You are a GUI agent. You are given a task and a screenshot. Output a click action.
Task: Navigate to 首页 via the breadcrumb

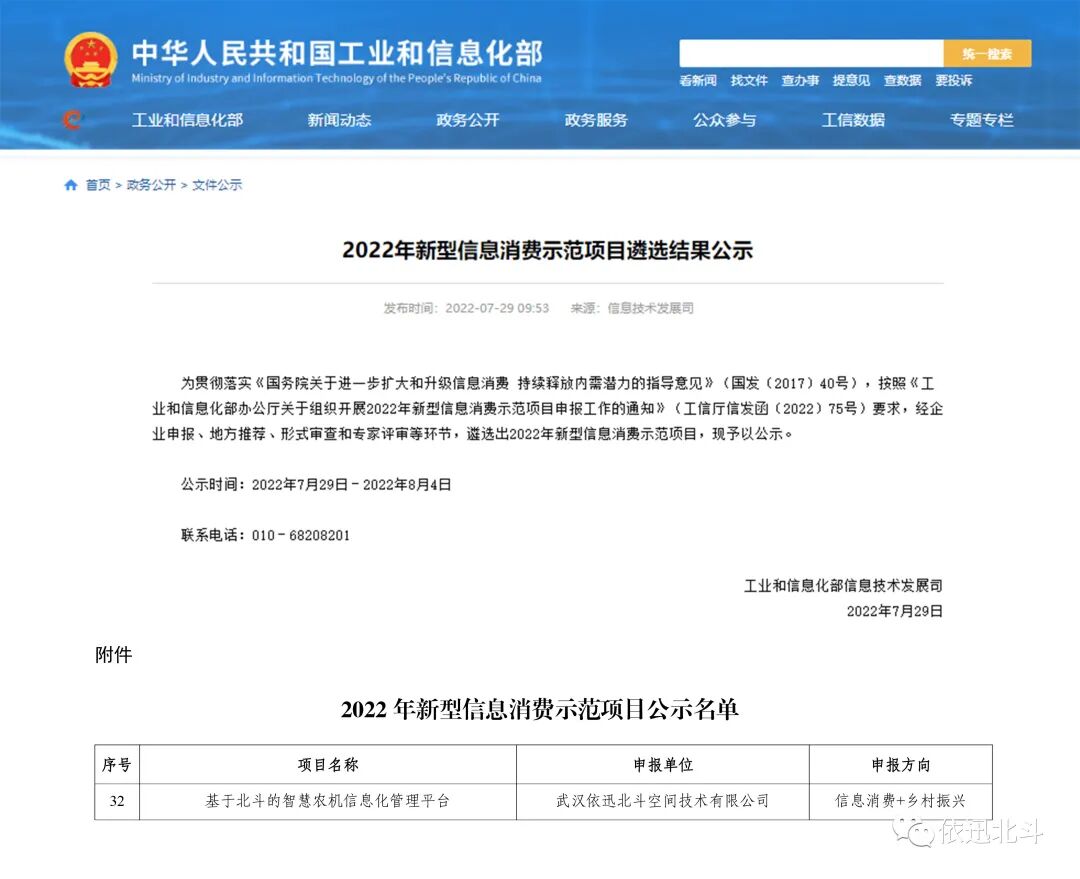(96, 185)
